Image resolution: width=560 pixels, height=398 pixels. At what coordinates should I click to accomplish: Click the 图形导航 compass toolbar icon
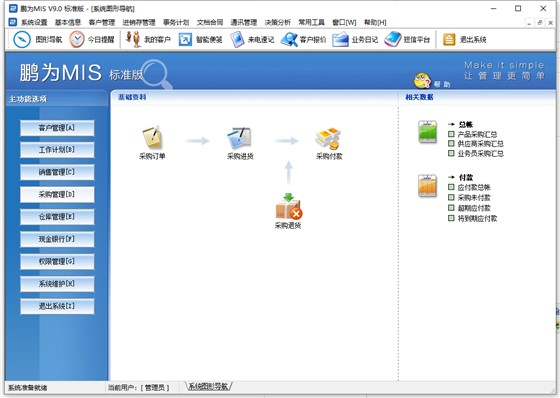click(22, 39)
